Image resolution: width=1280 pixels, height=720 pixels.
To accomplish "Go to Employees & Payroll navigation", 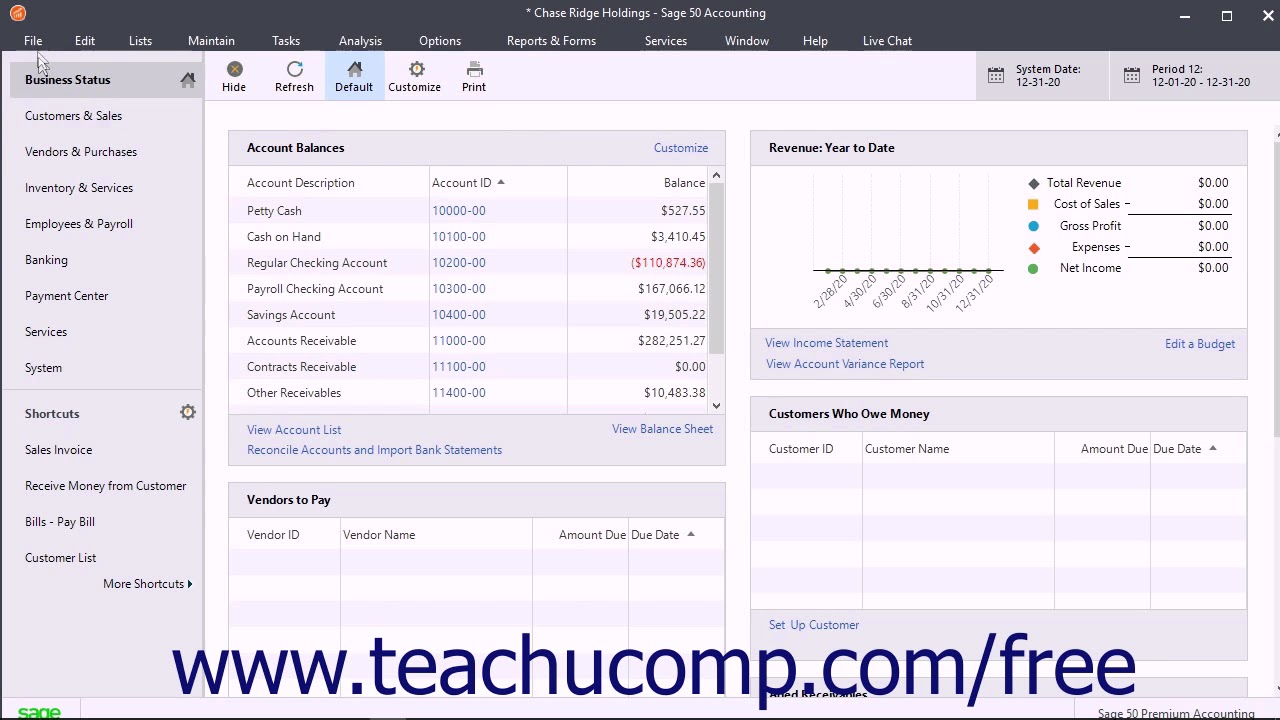I will 79,224.
